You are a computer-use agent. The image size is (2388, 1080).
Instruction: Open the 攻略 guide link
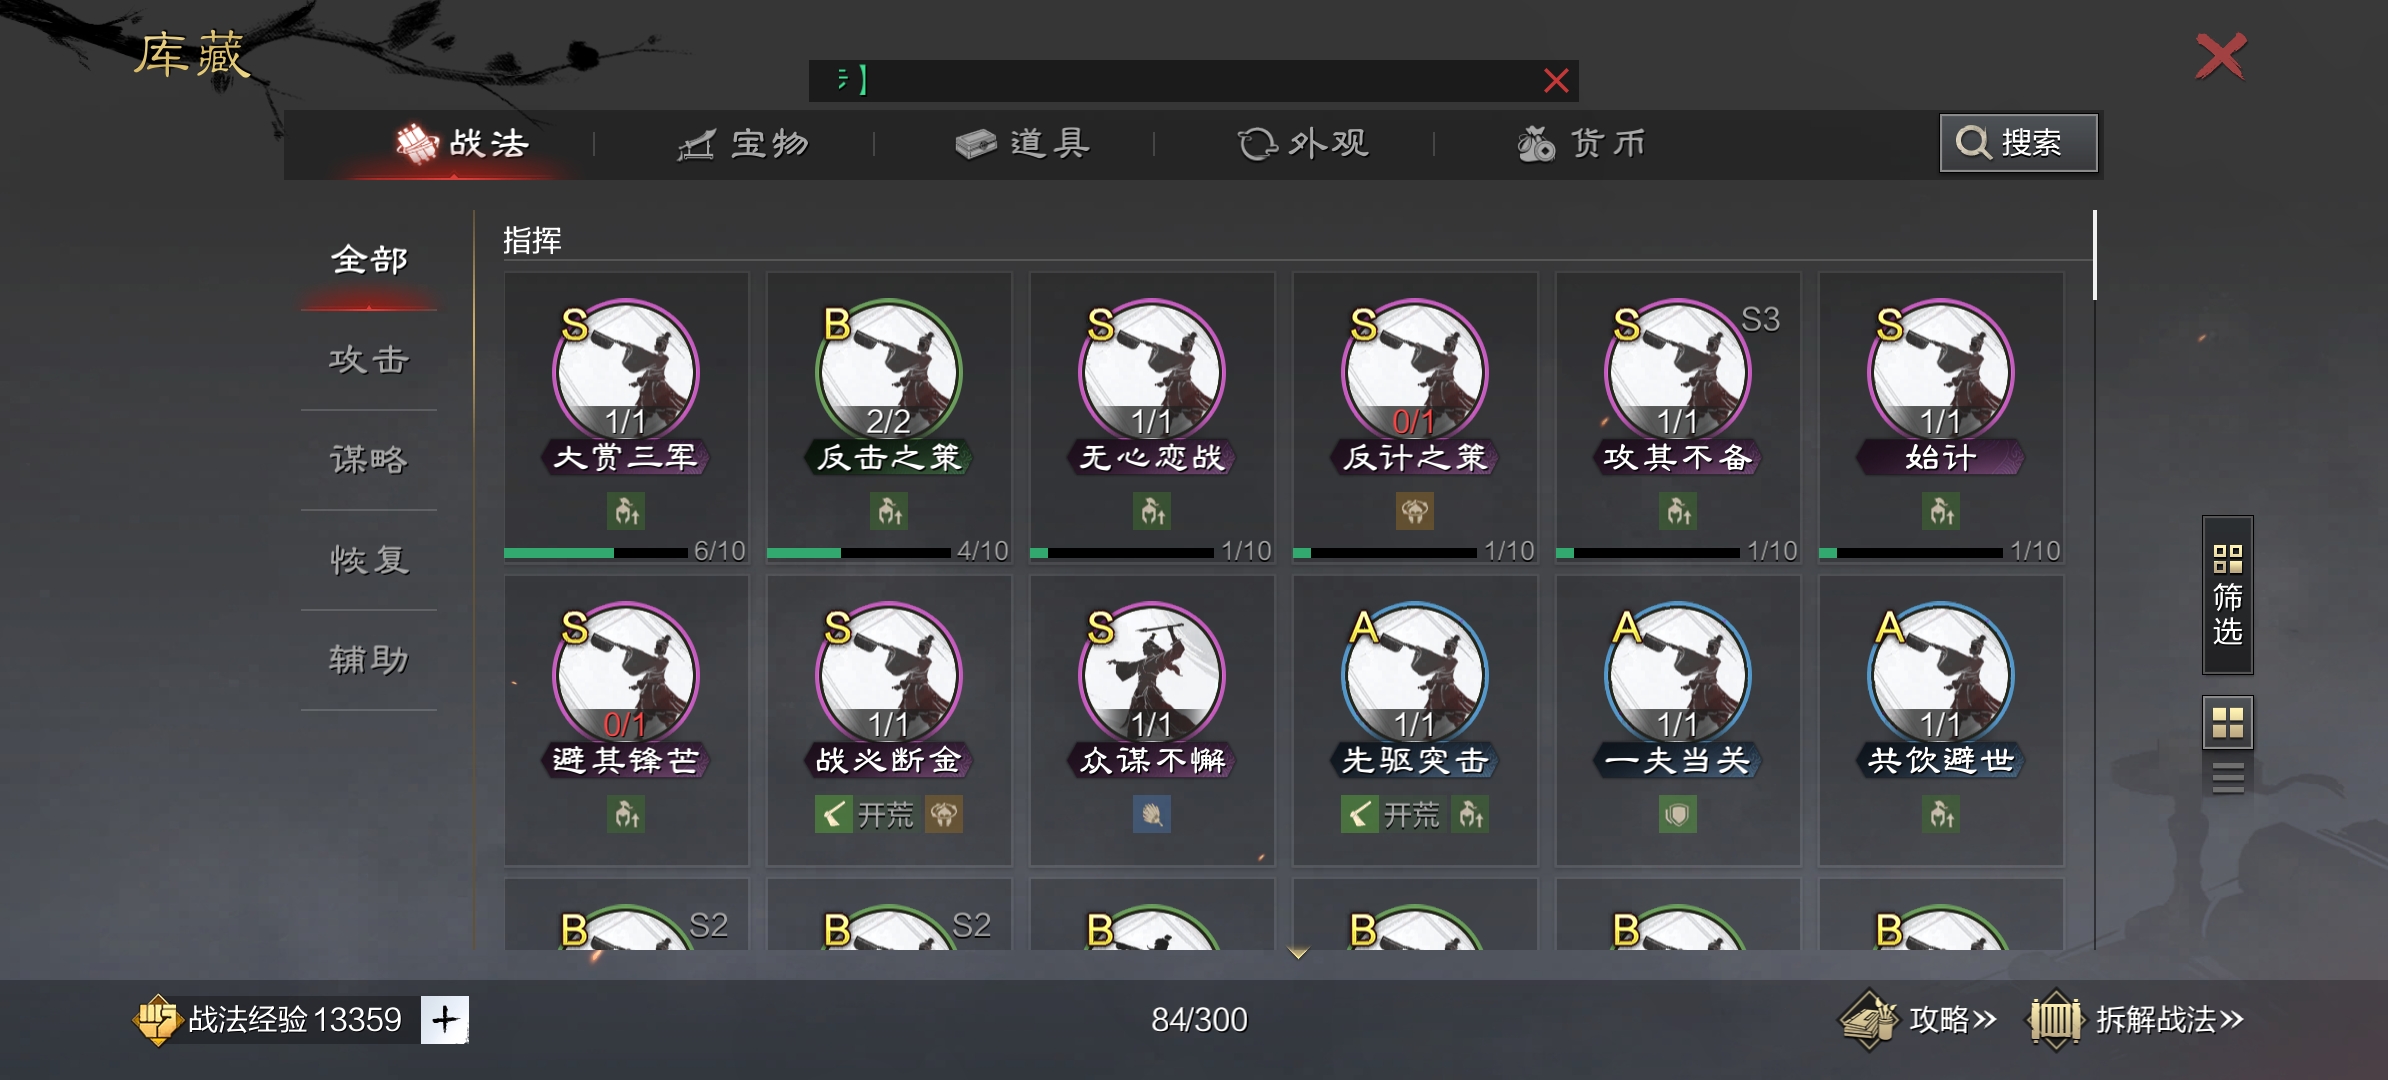tap(1920, 1020)
